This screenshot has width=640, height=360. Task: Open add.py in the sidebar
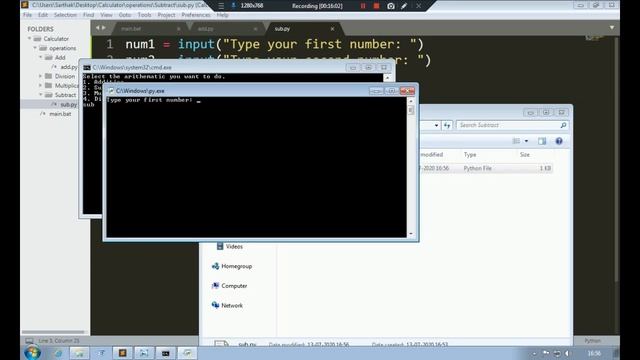point(68,67)
